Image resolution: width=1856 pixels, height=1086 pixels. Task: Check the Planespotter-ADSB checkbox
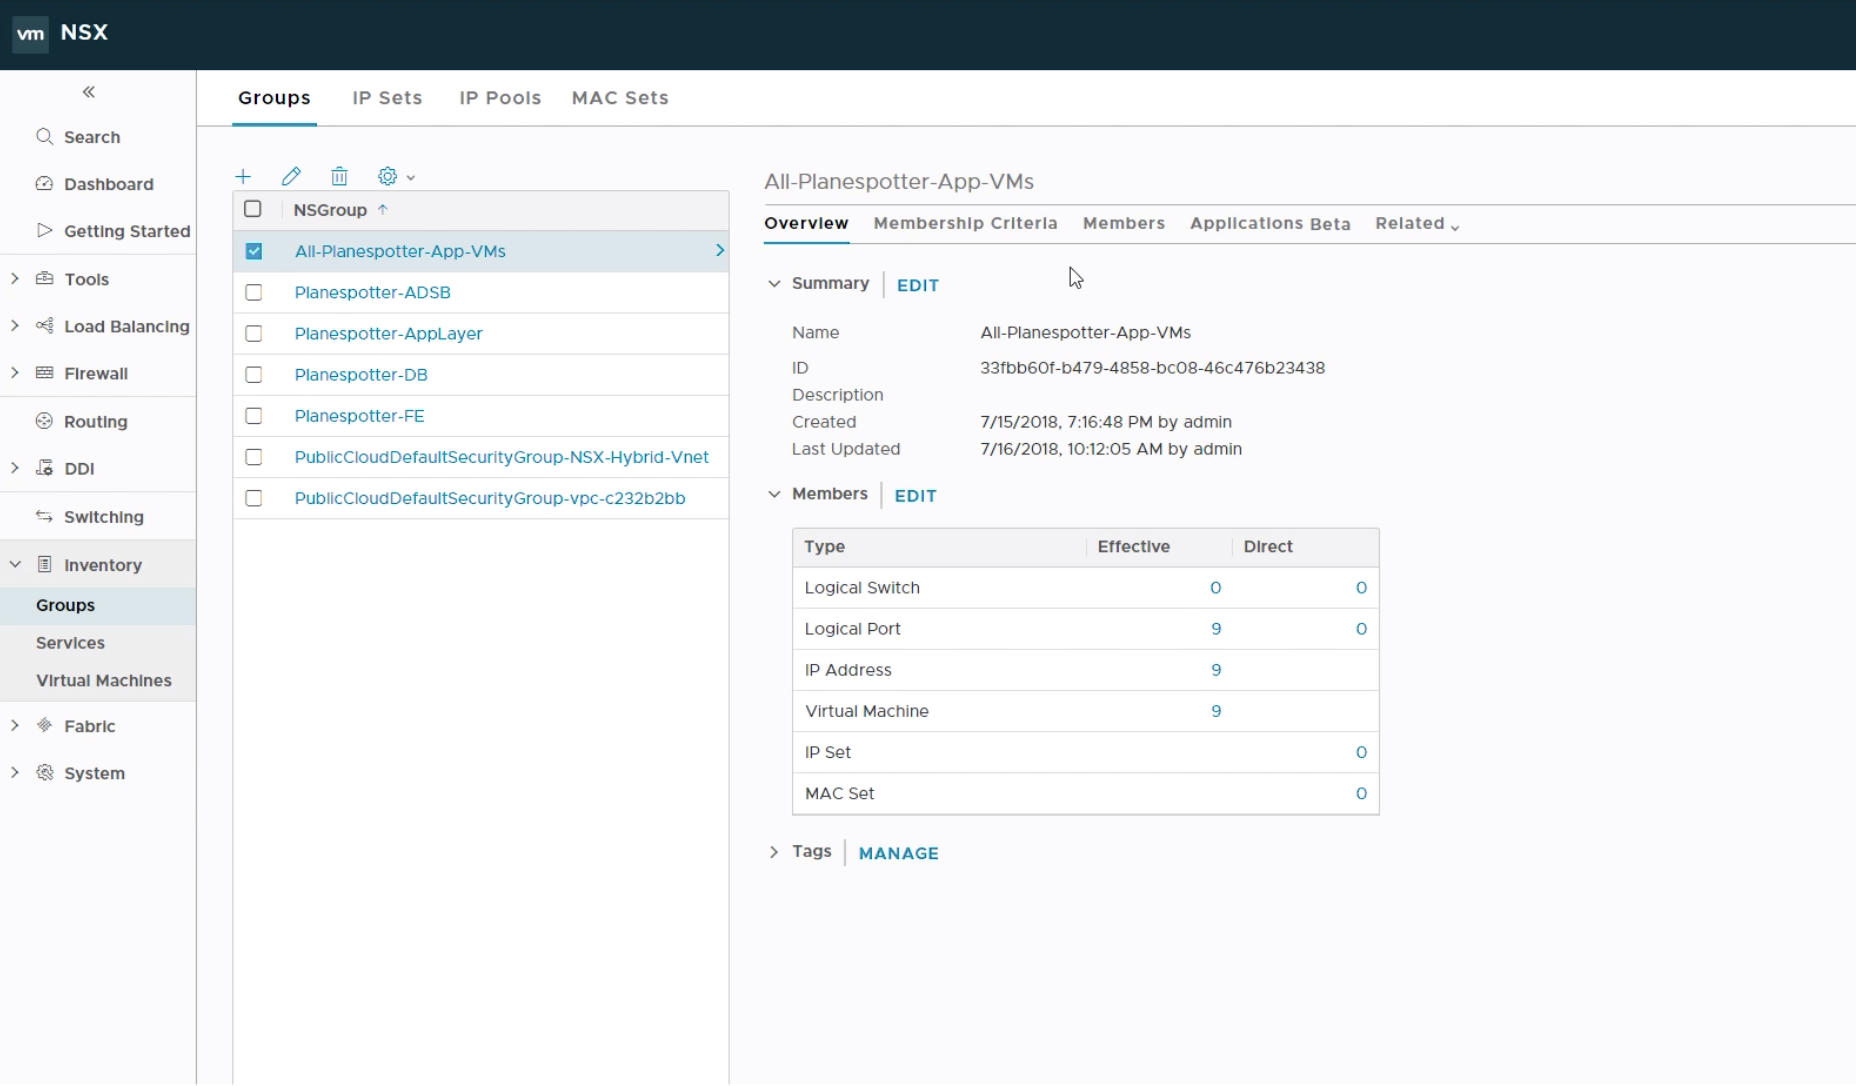tap(254, 292)
